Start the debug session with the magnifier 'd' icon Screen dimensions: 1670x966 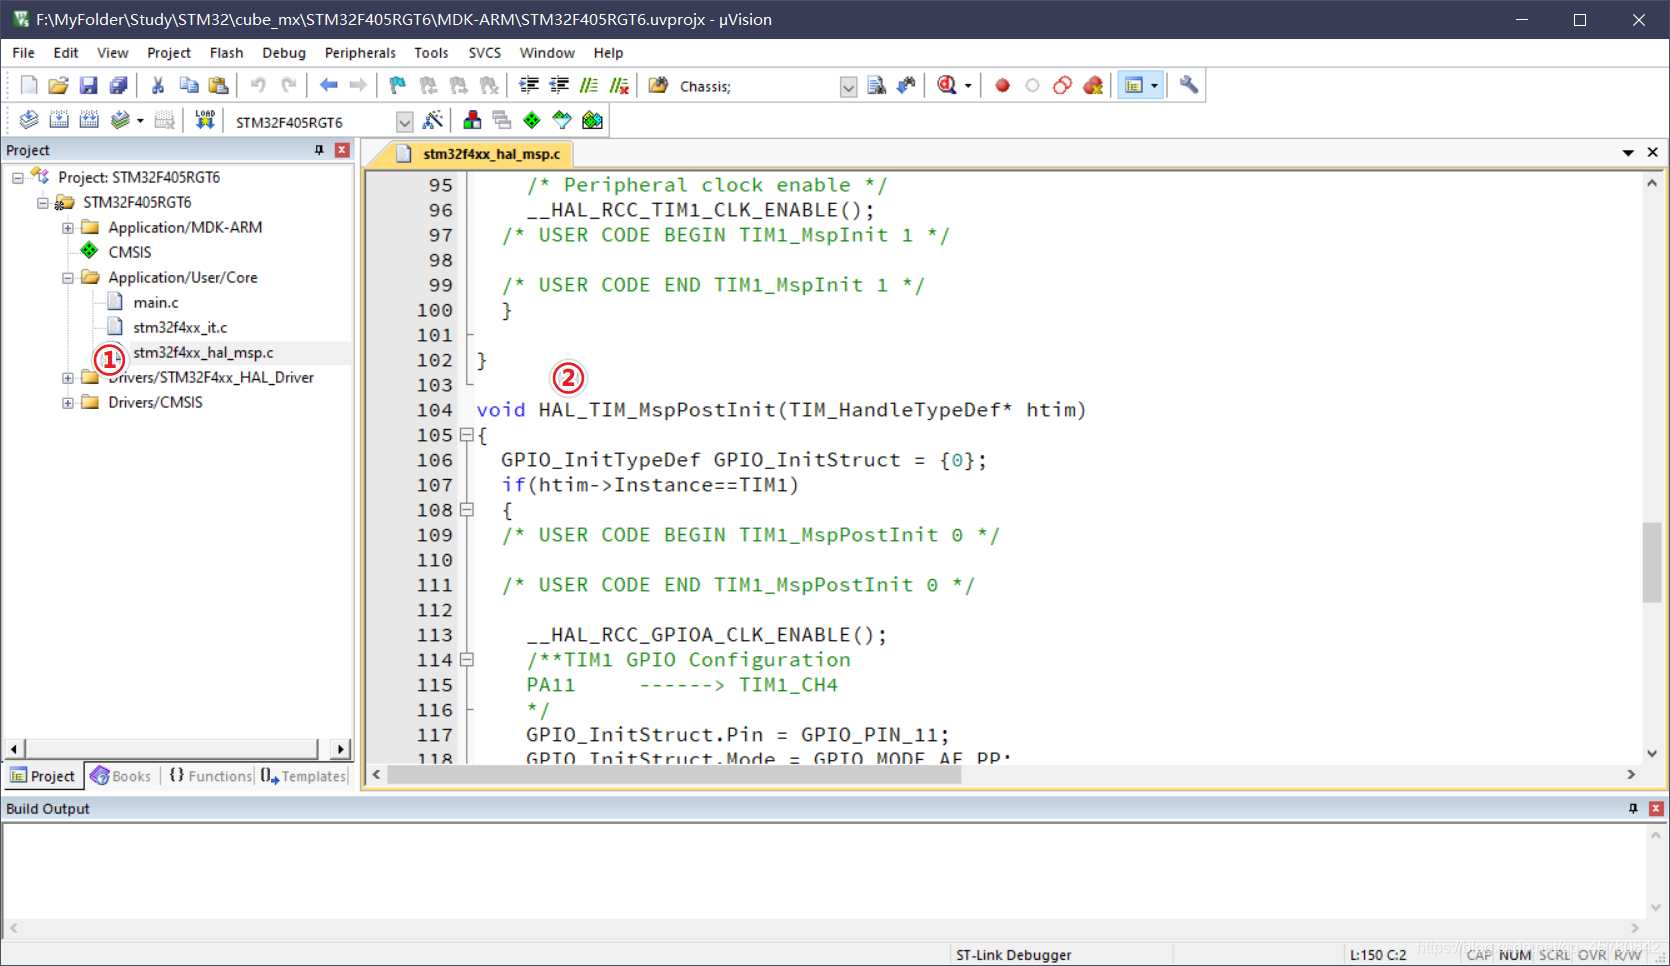(947, 86)
